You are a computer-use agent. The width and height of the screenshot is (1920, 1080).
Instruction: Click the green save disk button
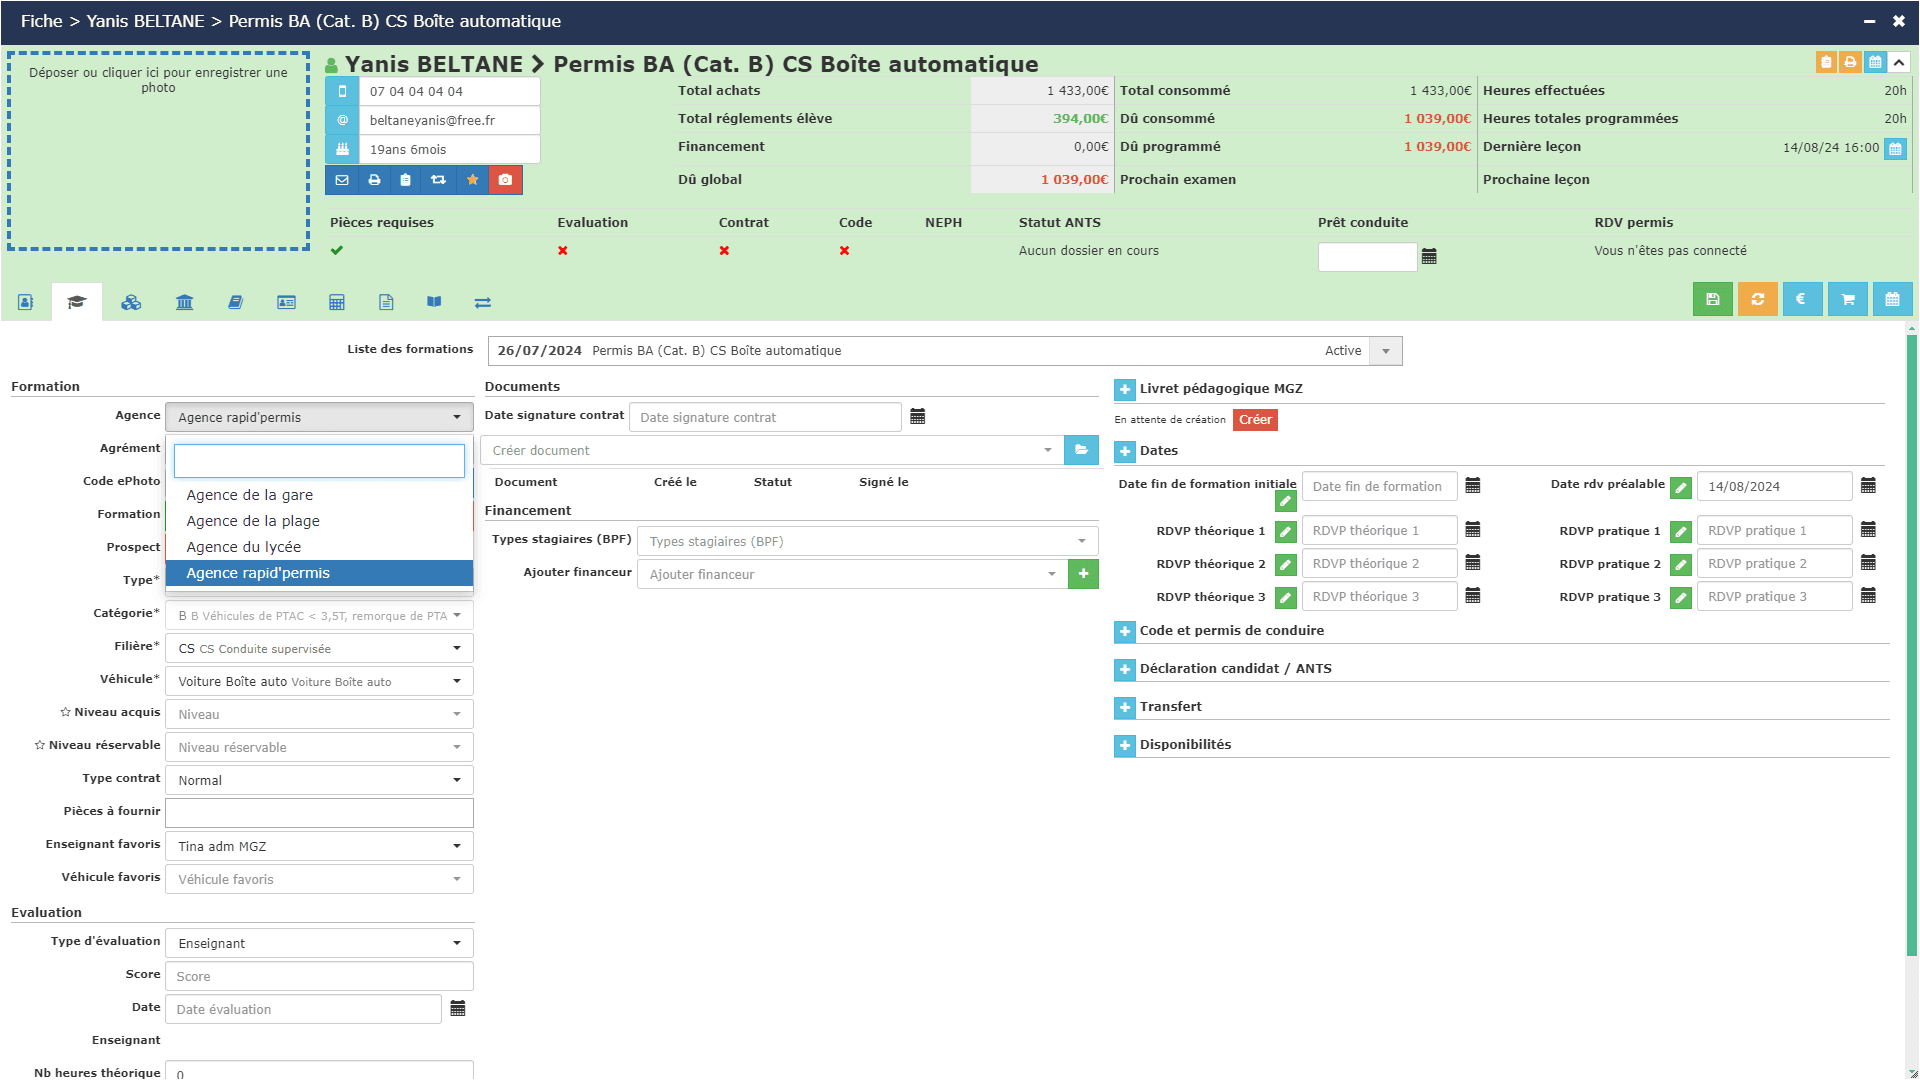[1712, 299]
